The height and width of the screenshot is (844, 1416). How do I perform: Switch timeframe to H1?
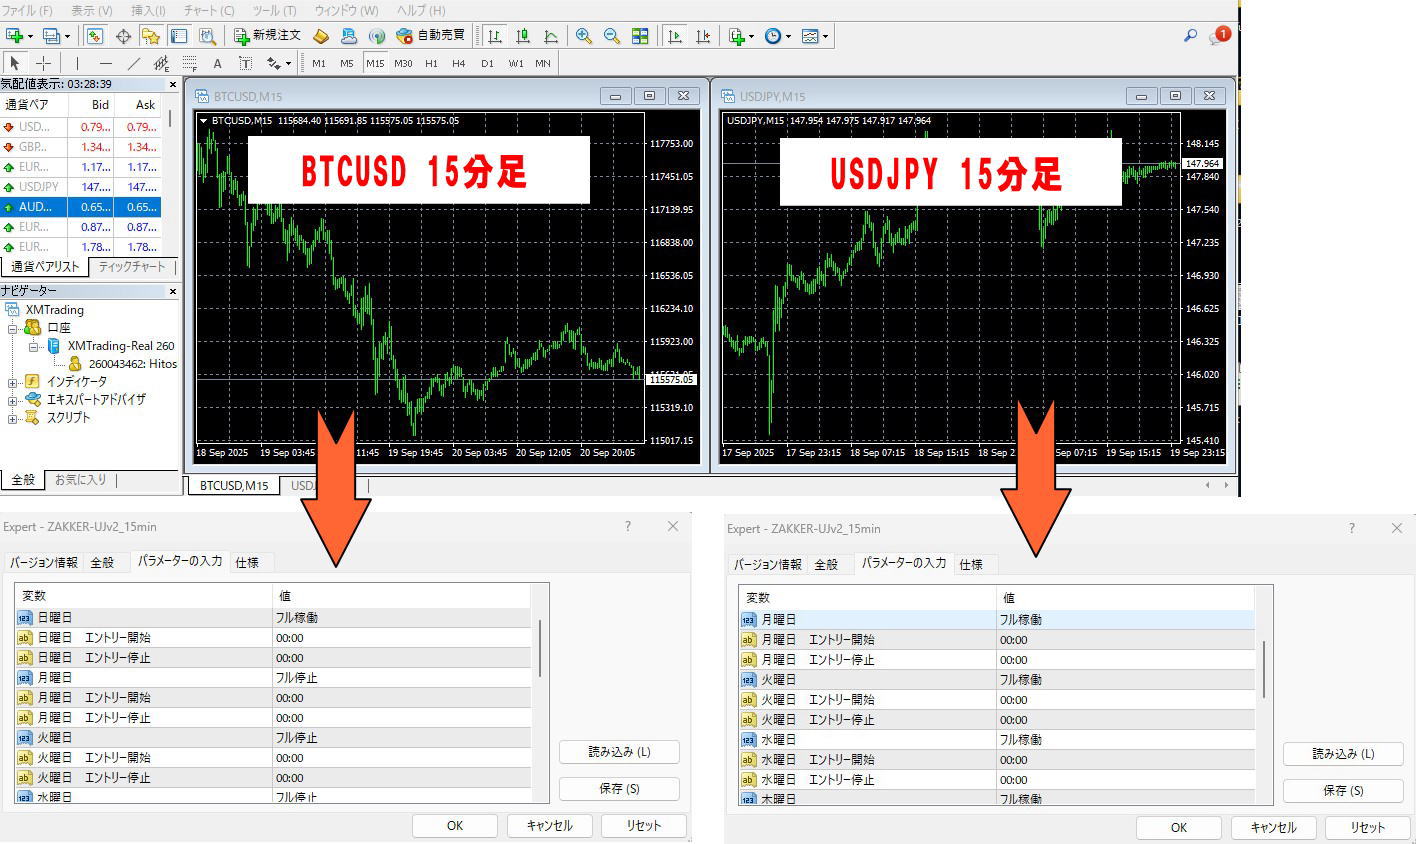(x=431, y=63)
